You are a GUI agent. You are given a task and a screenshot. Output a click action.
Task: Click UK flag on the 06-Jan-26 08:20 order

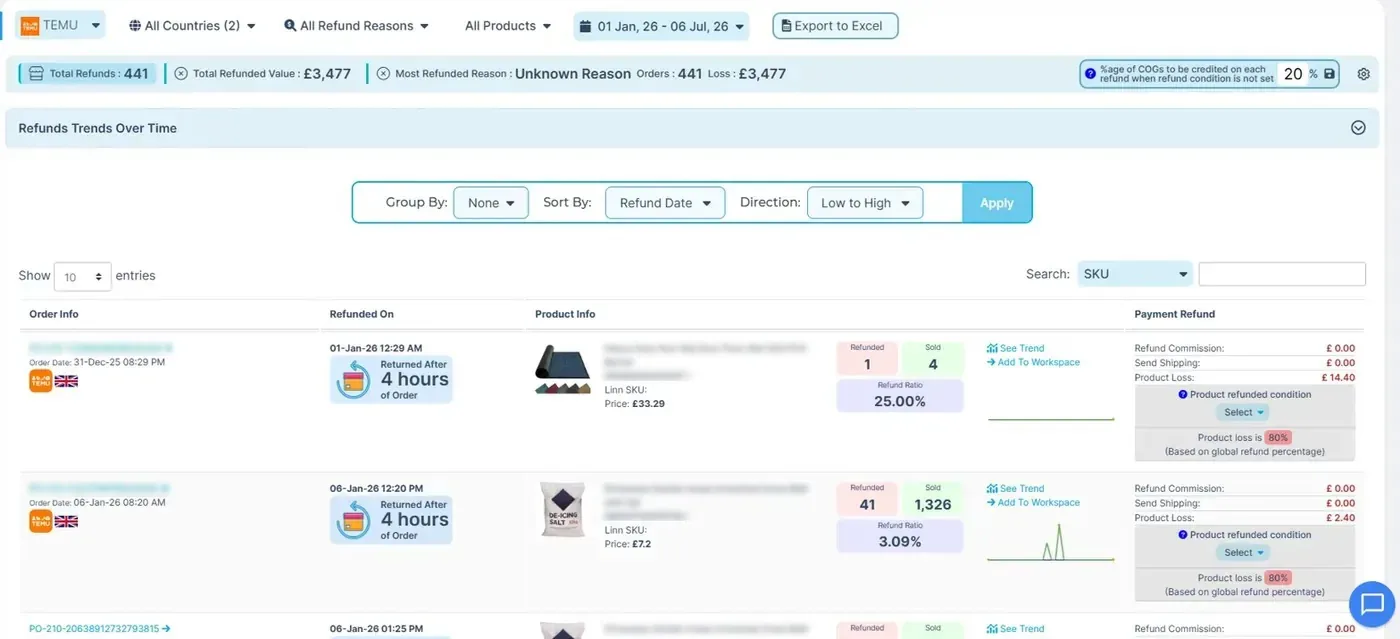pyautogui.click(x=66, y=521)
